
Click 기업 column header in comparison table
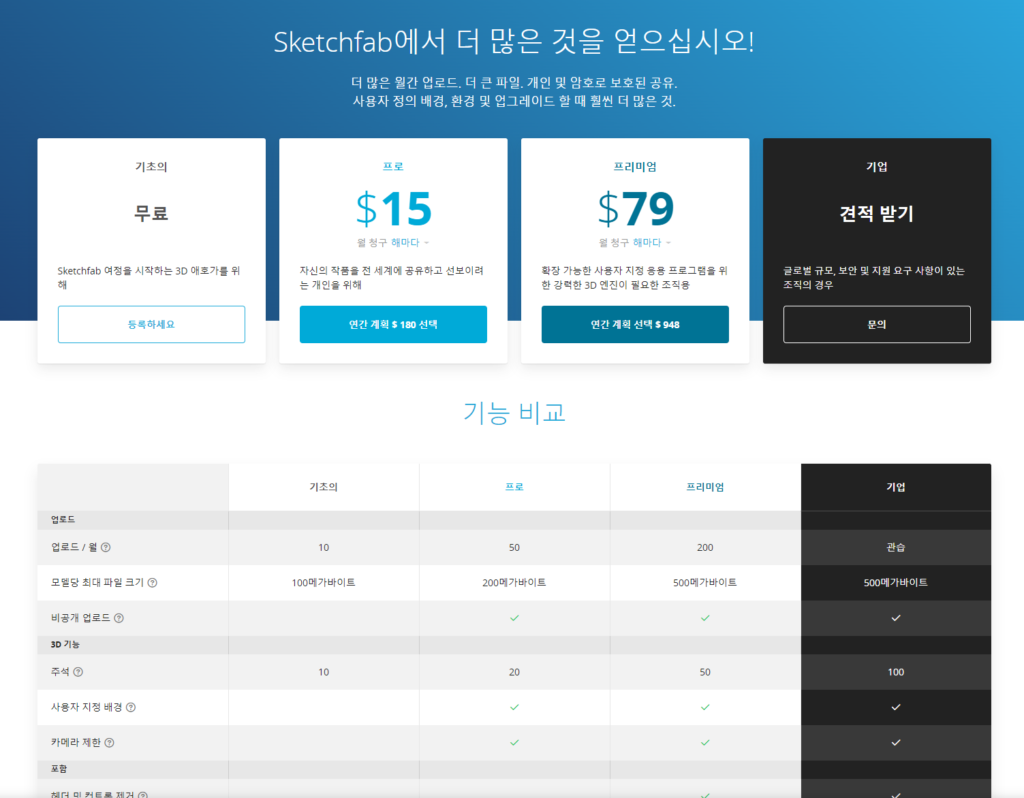point(896,487)
